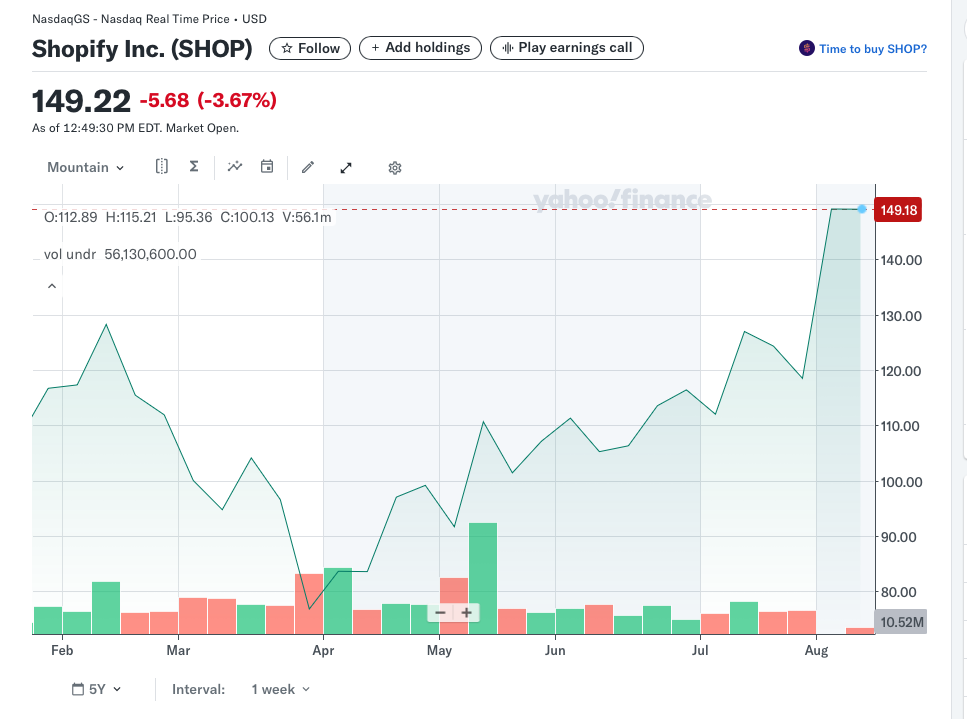Open the chart indicators icon

click(235, 167)
